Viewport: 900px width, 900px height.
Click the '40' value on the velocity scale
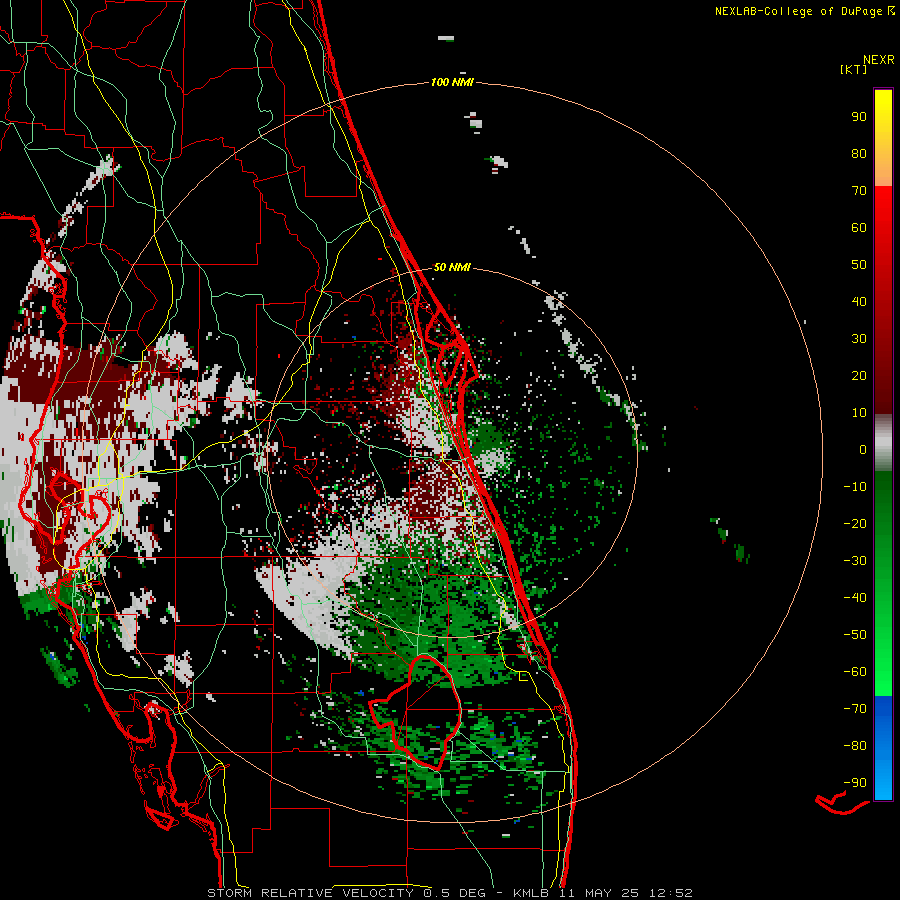click(859, 301)
